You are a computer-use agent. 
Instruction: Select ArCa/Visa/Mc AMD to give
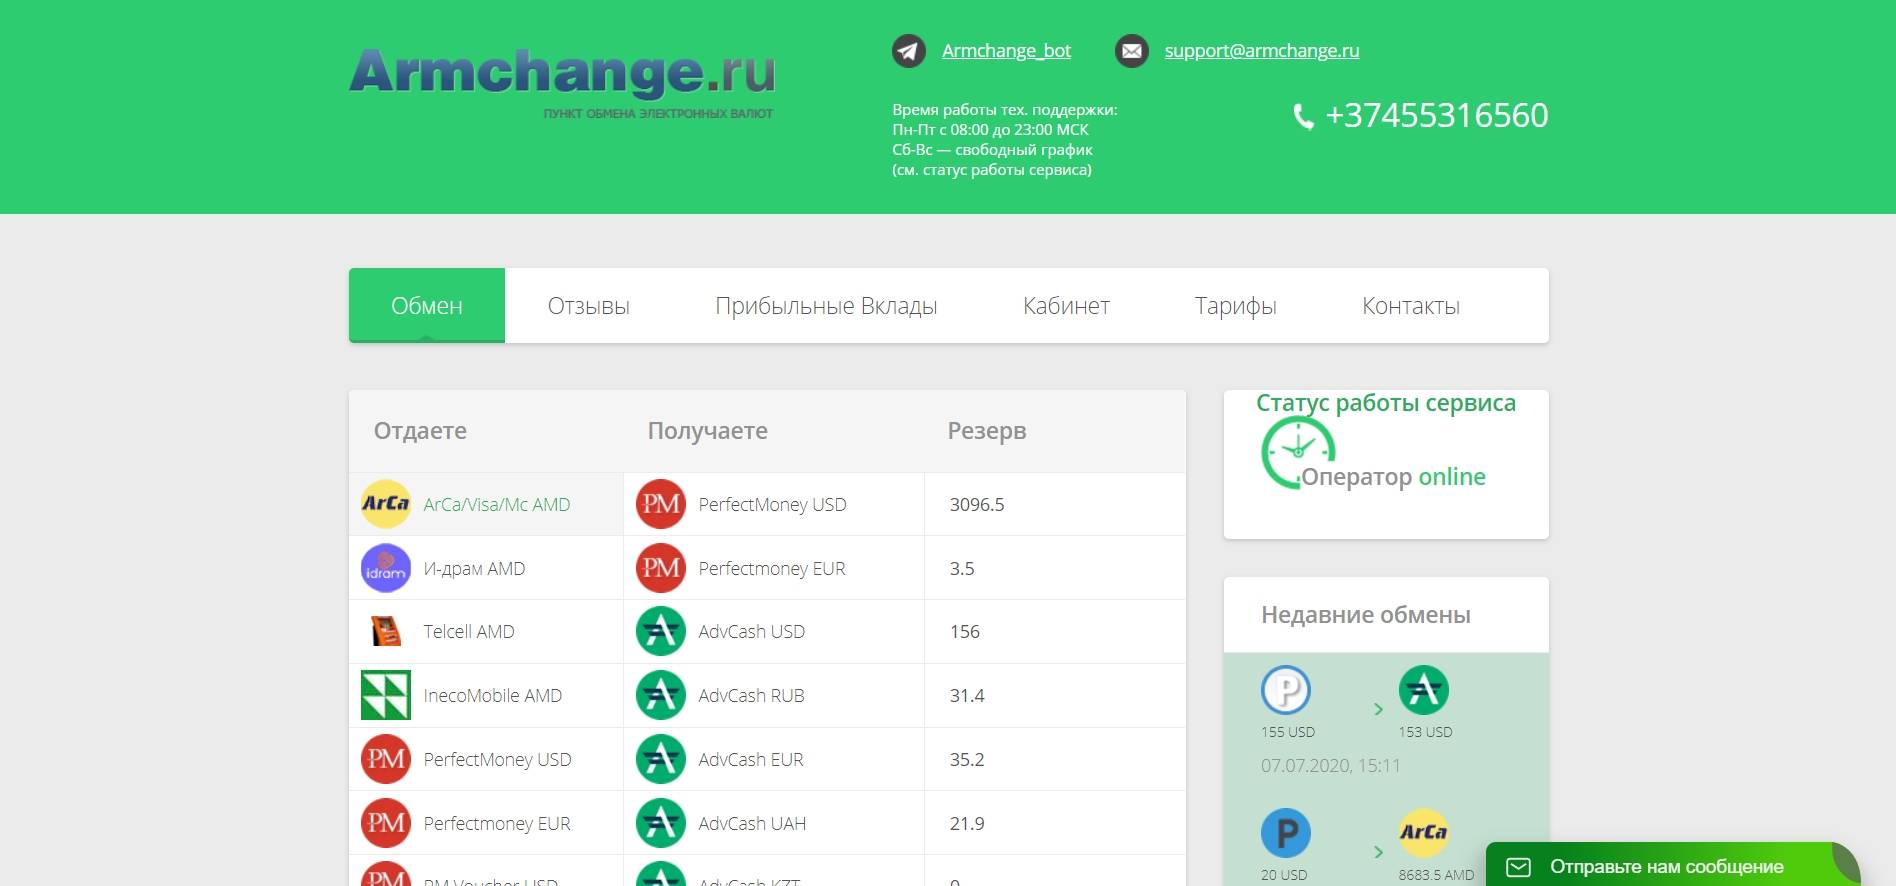tap(486, 504)
